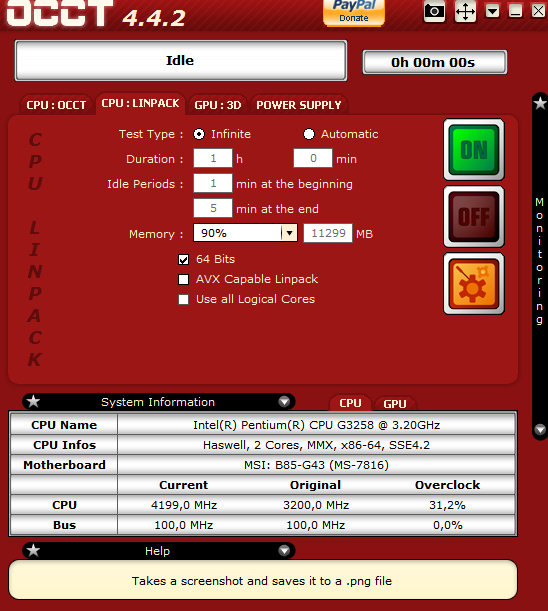The height and width of the screenshot is (611, 548).
Task: Select the Infinite test type
Action: click(x=199, y=134)
